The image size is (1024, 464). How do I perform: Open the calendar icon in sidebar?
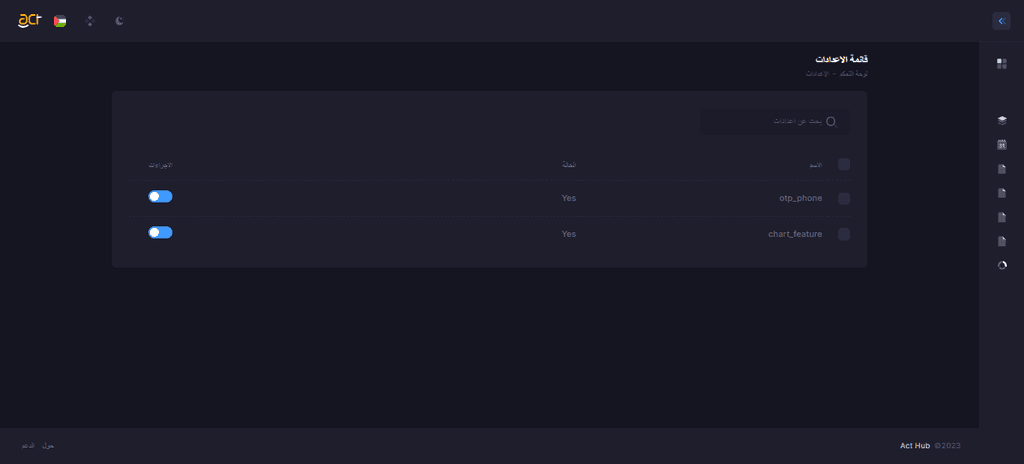(x=1002, y=144)
